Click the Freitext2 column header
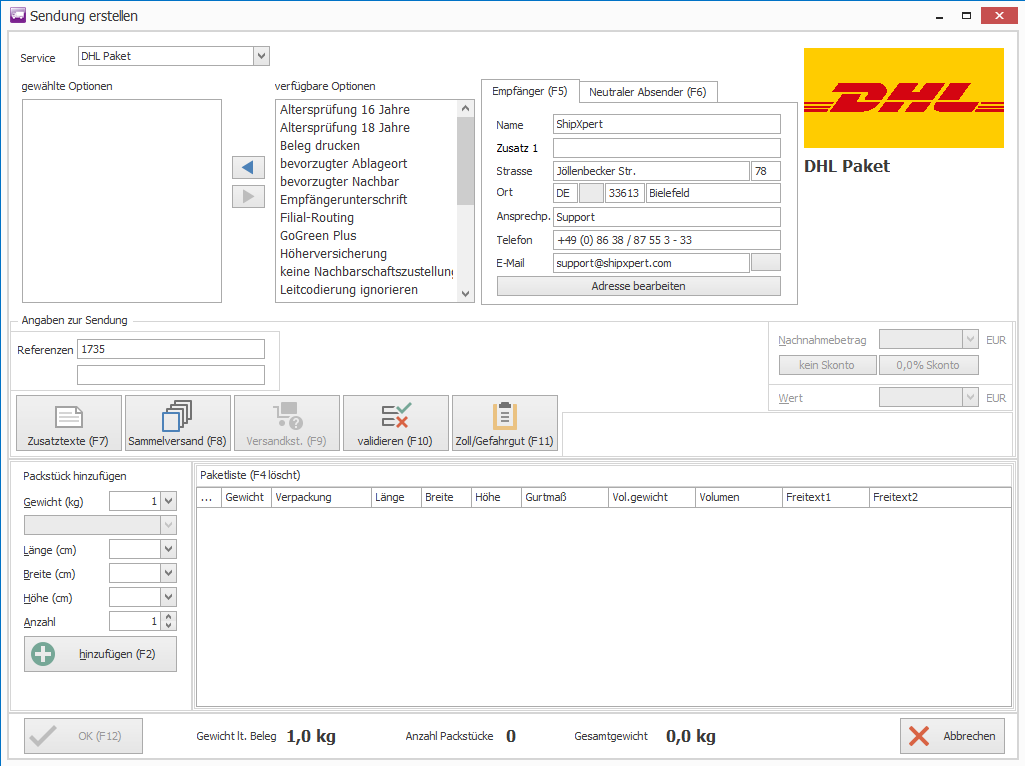1025x766 pixels. coord(940,497)
